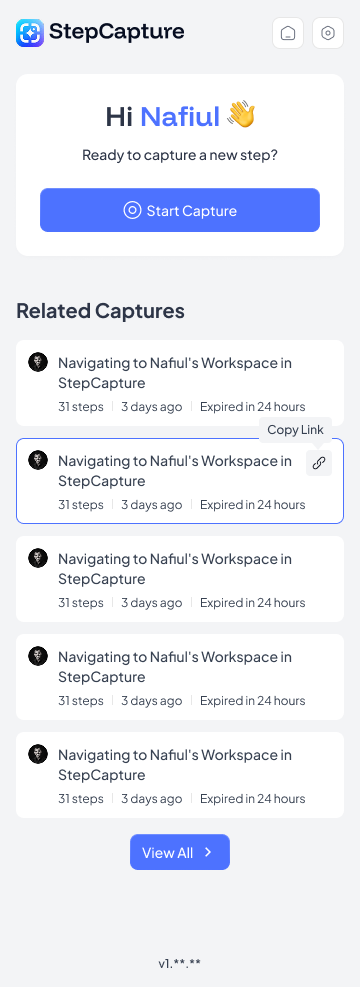
Task: Click avatar on the fourth capture card
Action: point(38,656)
